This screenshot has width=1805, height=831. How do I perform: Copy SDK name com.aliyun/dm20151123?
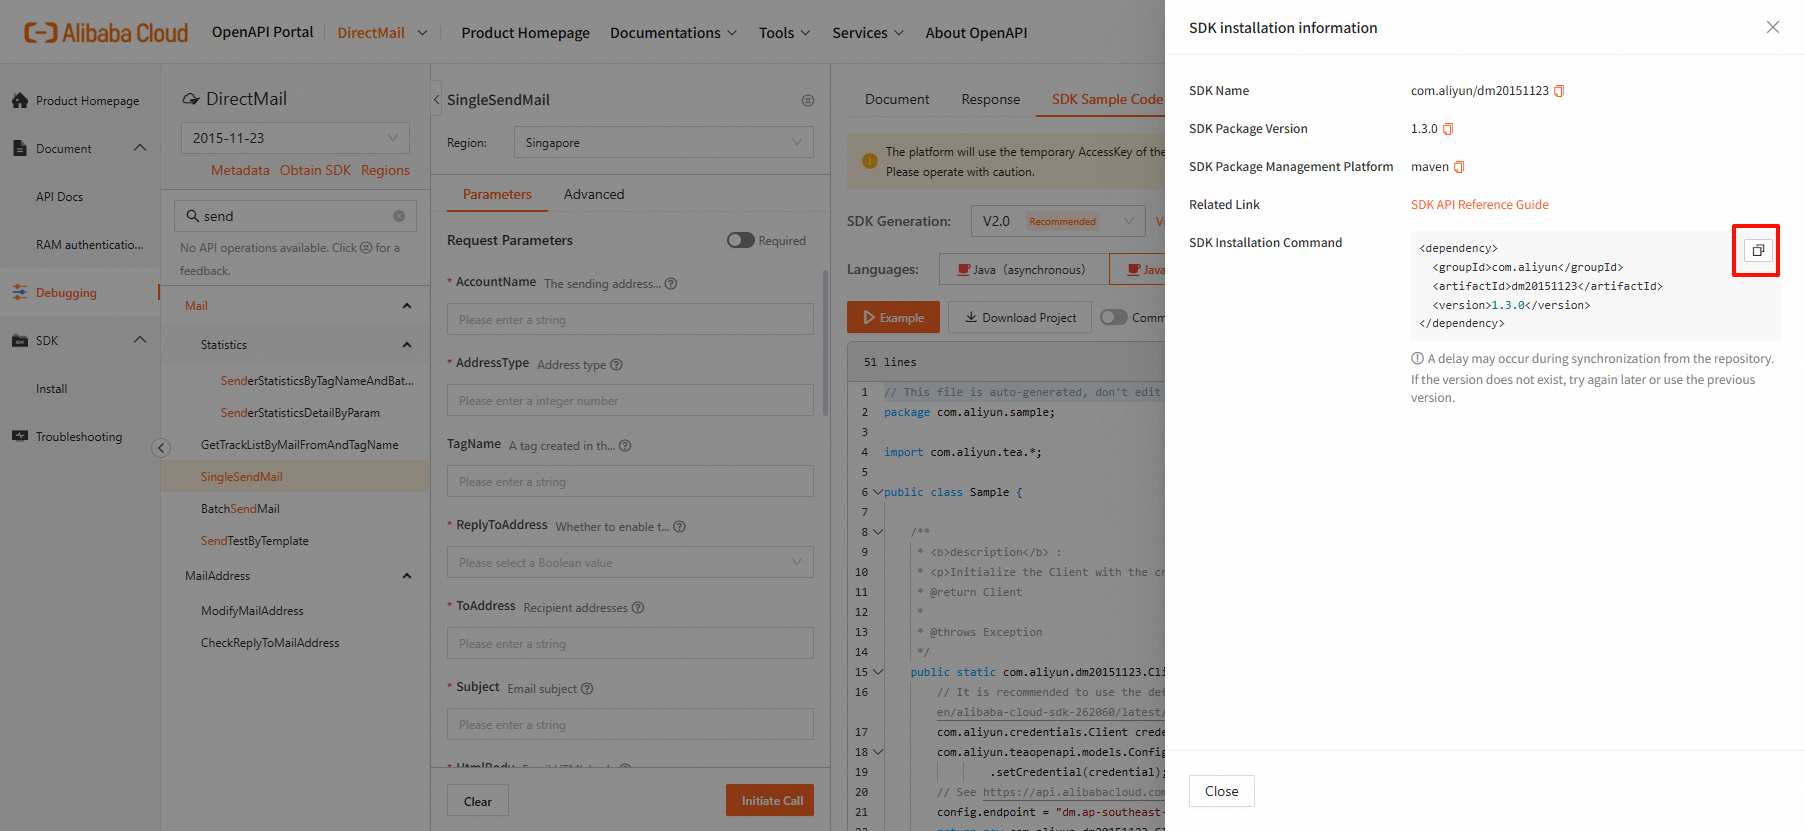[1559, 91]
